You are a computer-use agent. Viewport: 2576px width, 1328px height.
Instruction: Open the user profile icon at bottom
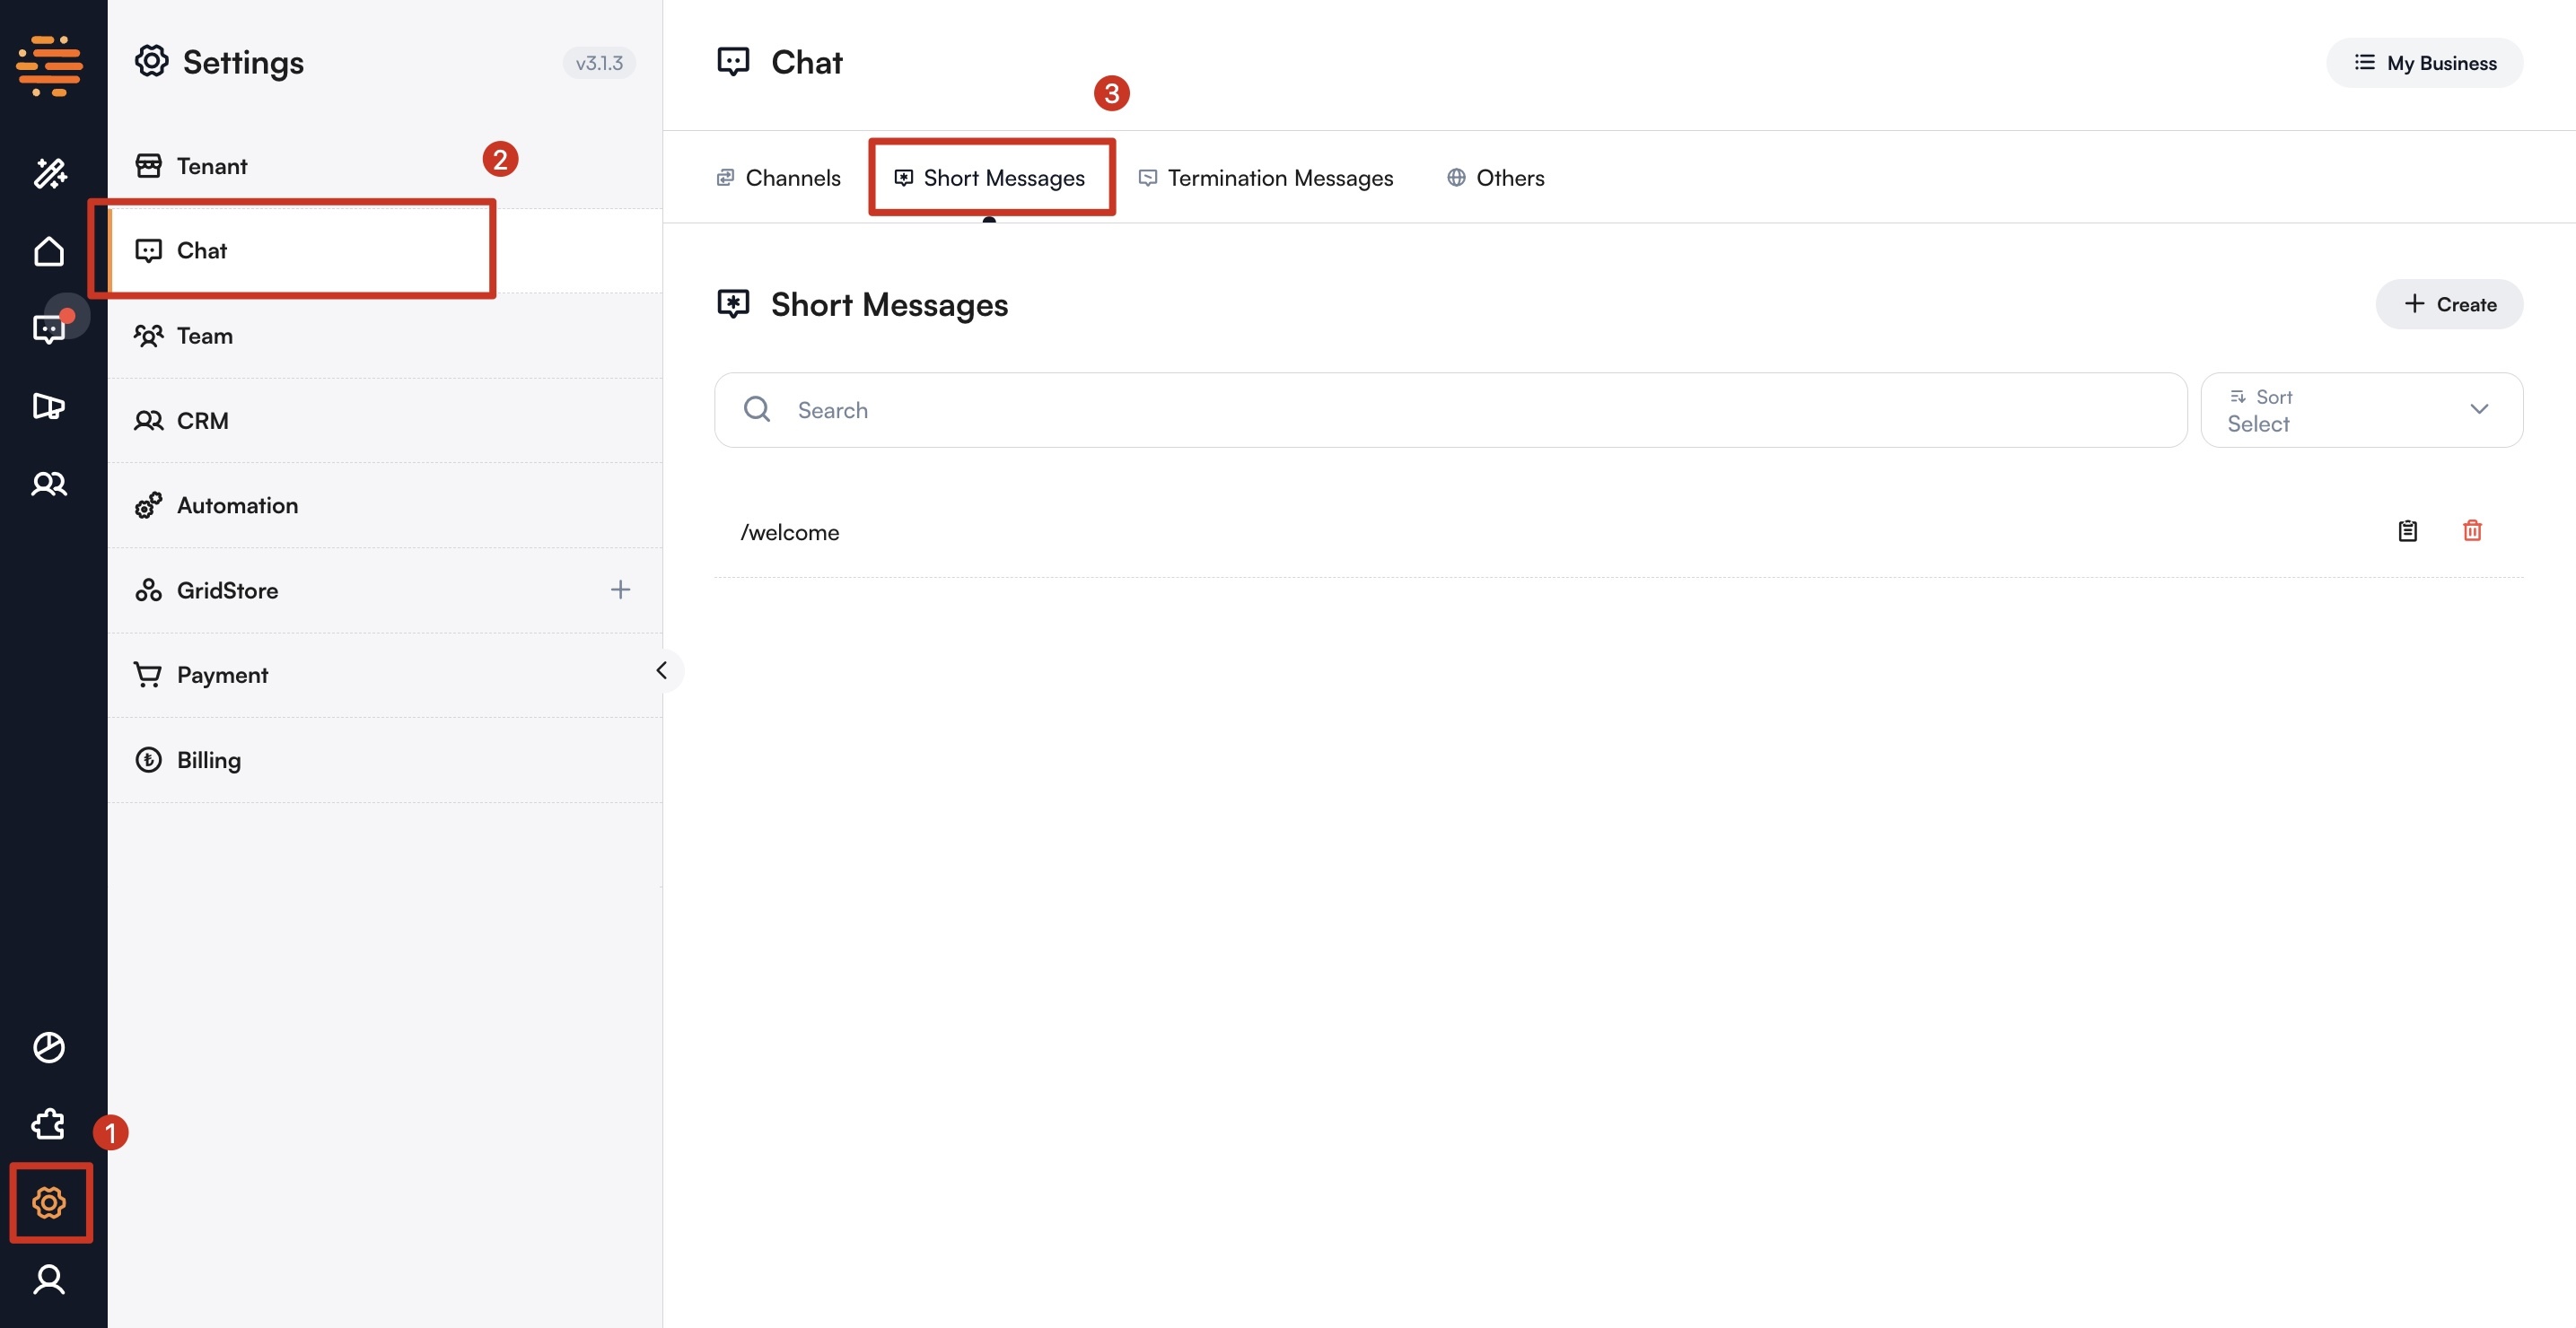49,1279
